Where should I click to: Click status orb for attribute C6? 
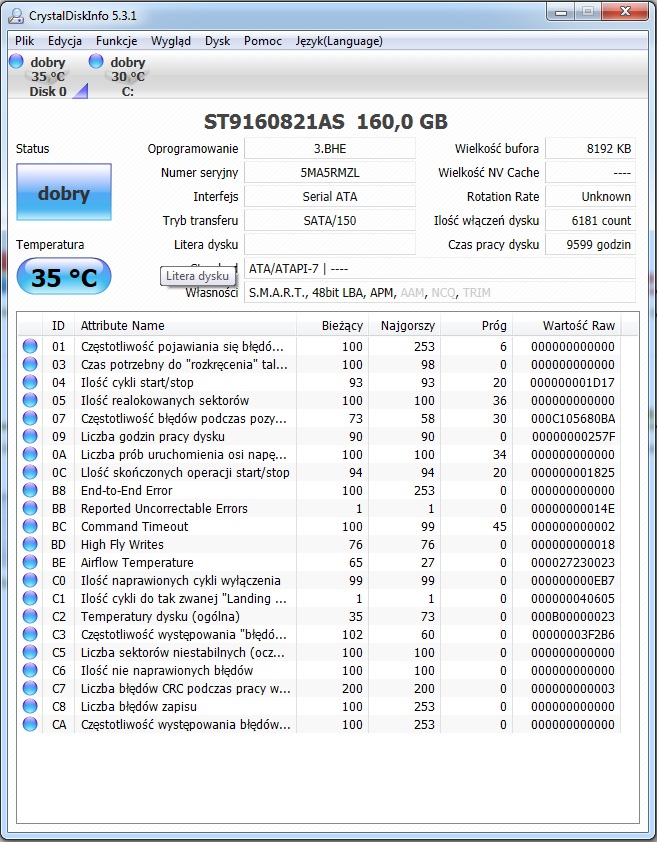tap(30, 670)
